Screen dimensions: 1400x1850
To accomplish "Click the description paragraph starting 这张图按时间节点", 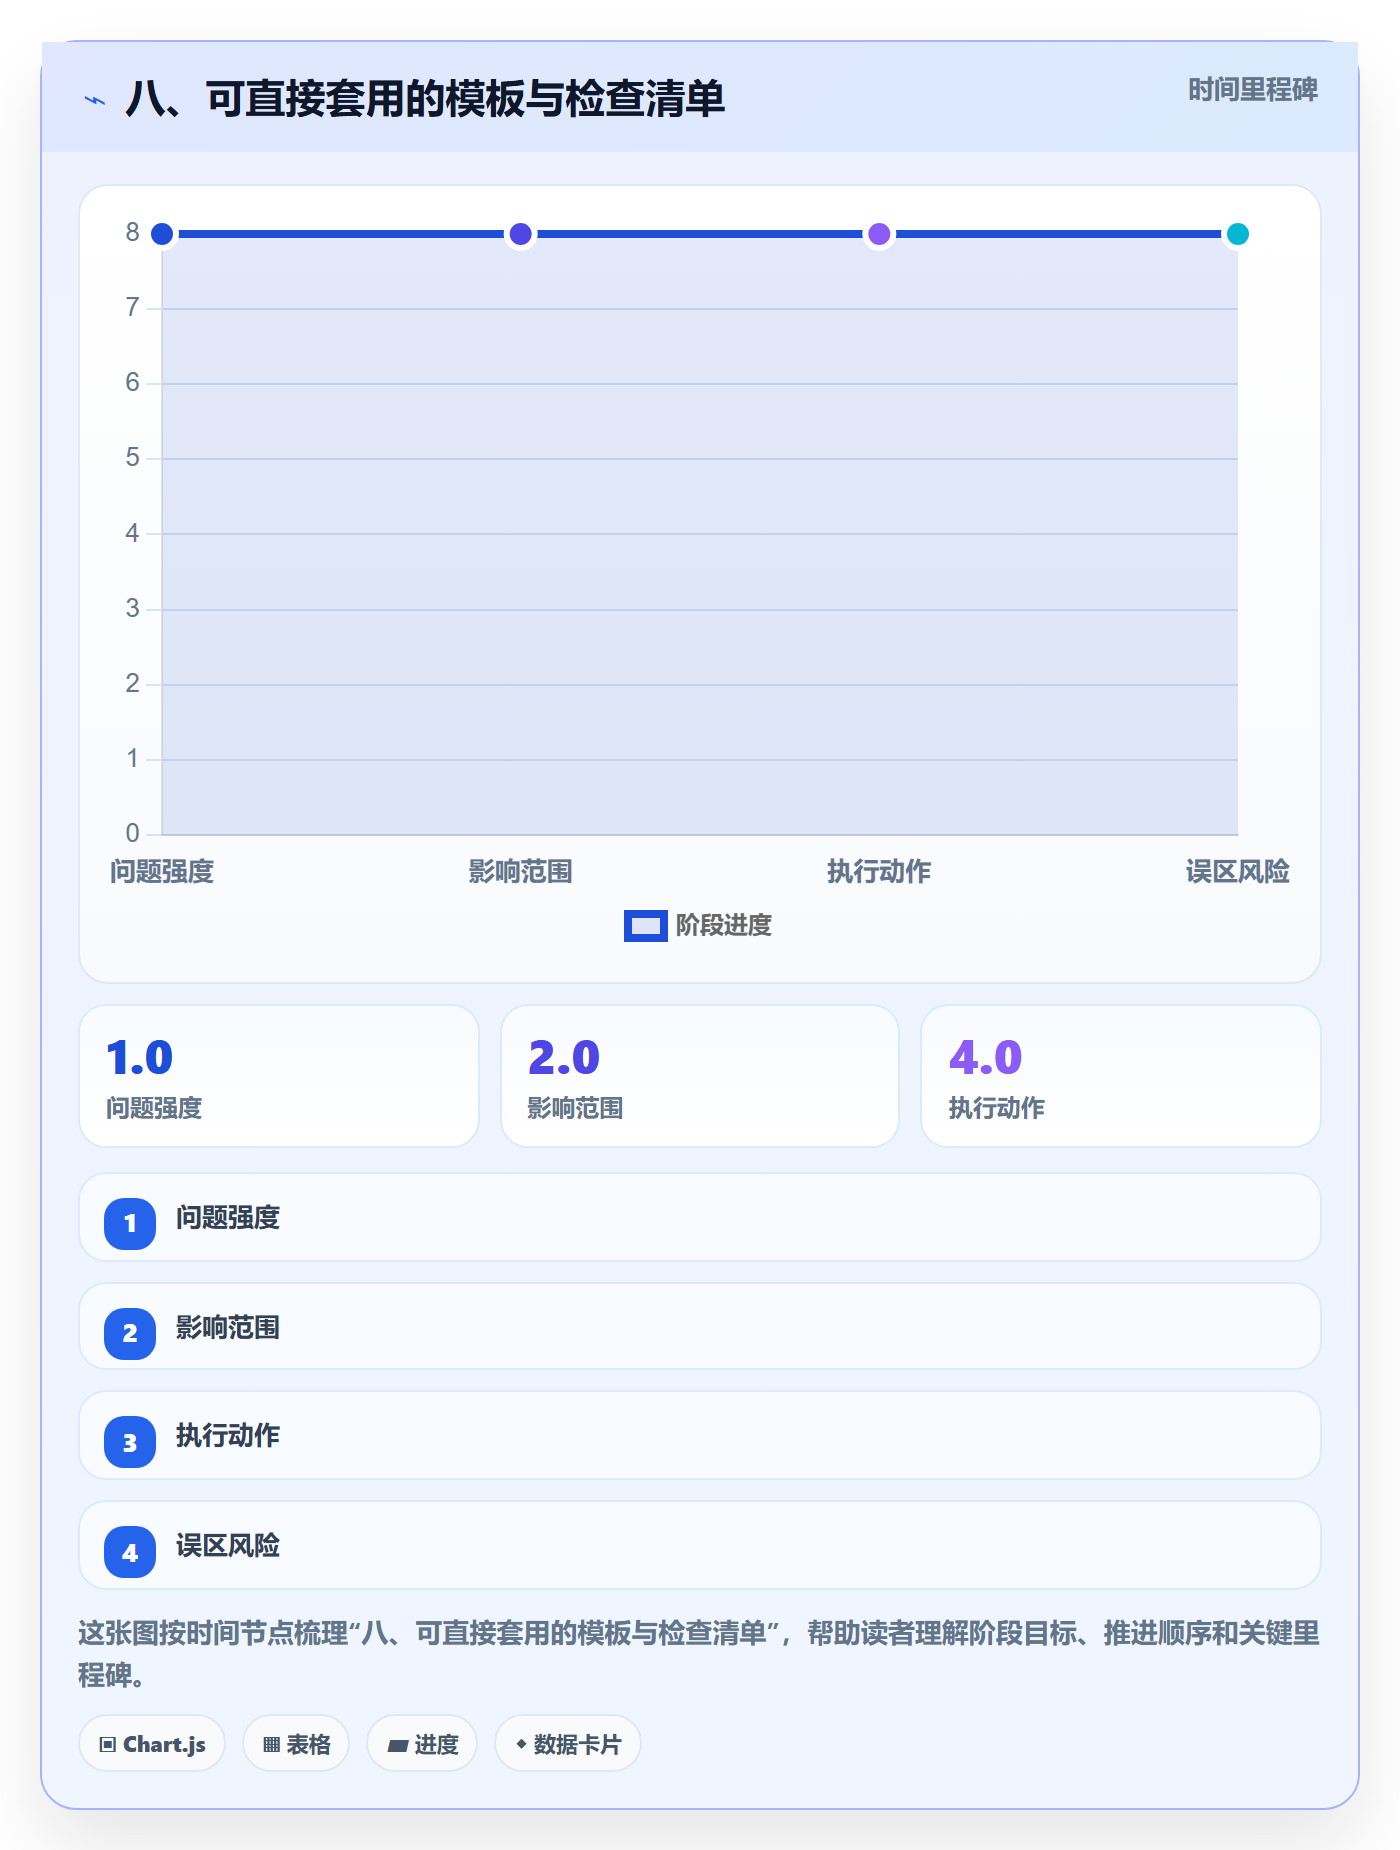I will click(x=699, y=1654).
